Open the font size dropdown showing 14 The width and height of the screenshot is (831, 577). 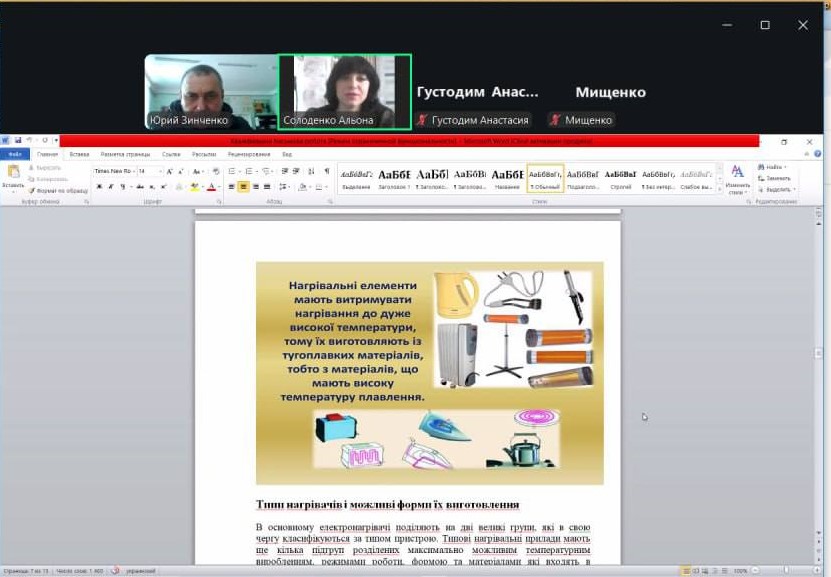click(160, 171)
